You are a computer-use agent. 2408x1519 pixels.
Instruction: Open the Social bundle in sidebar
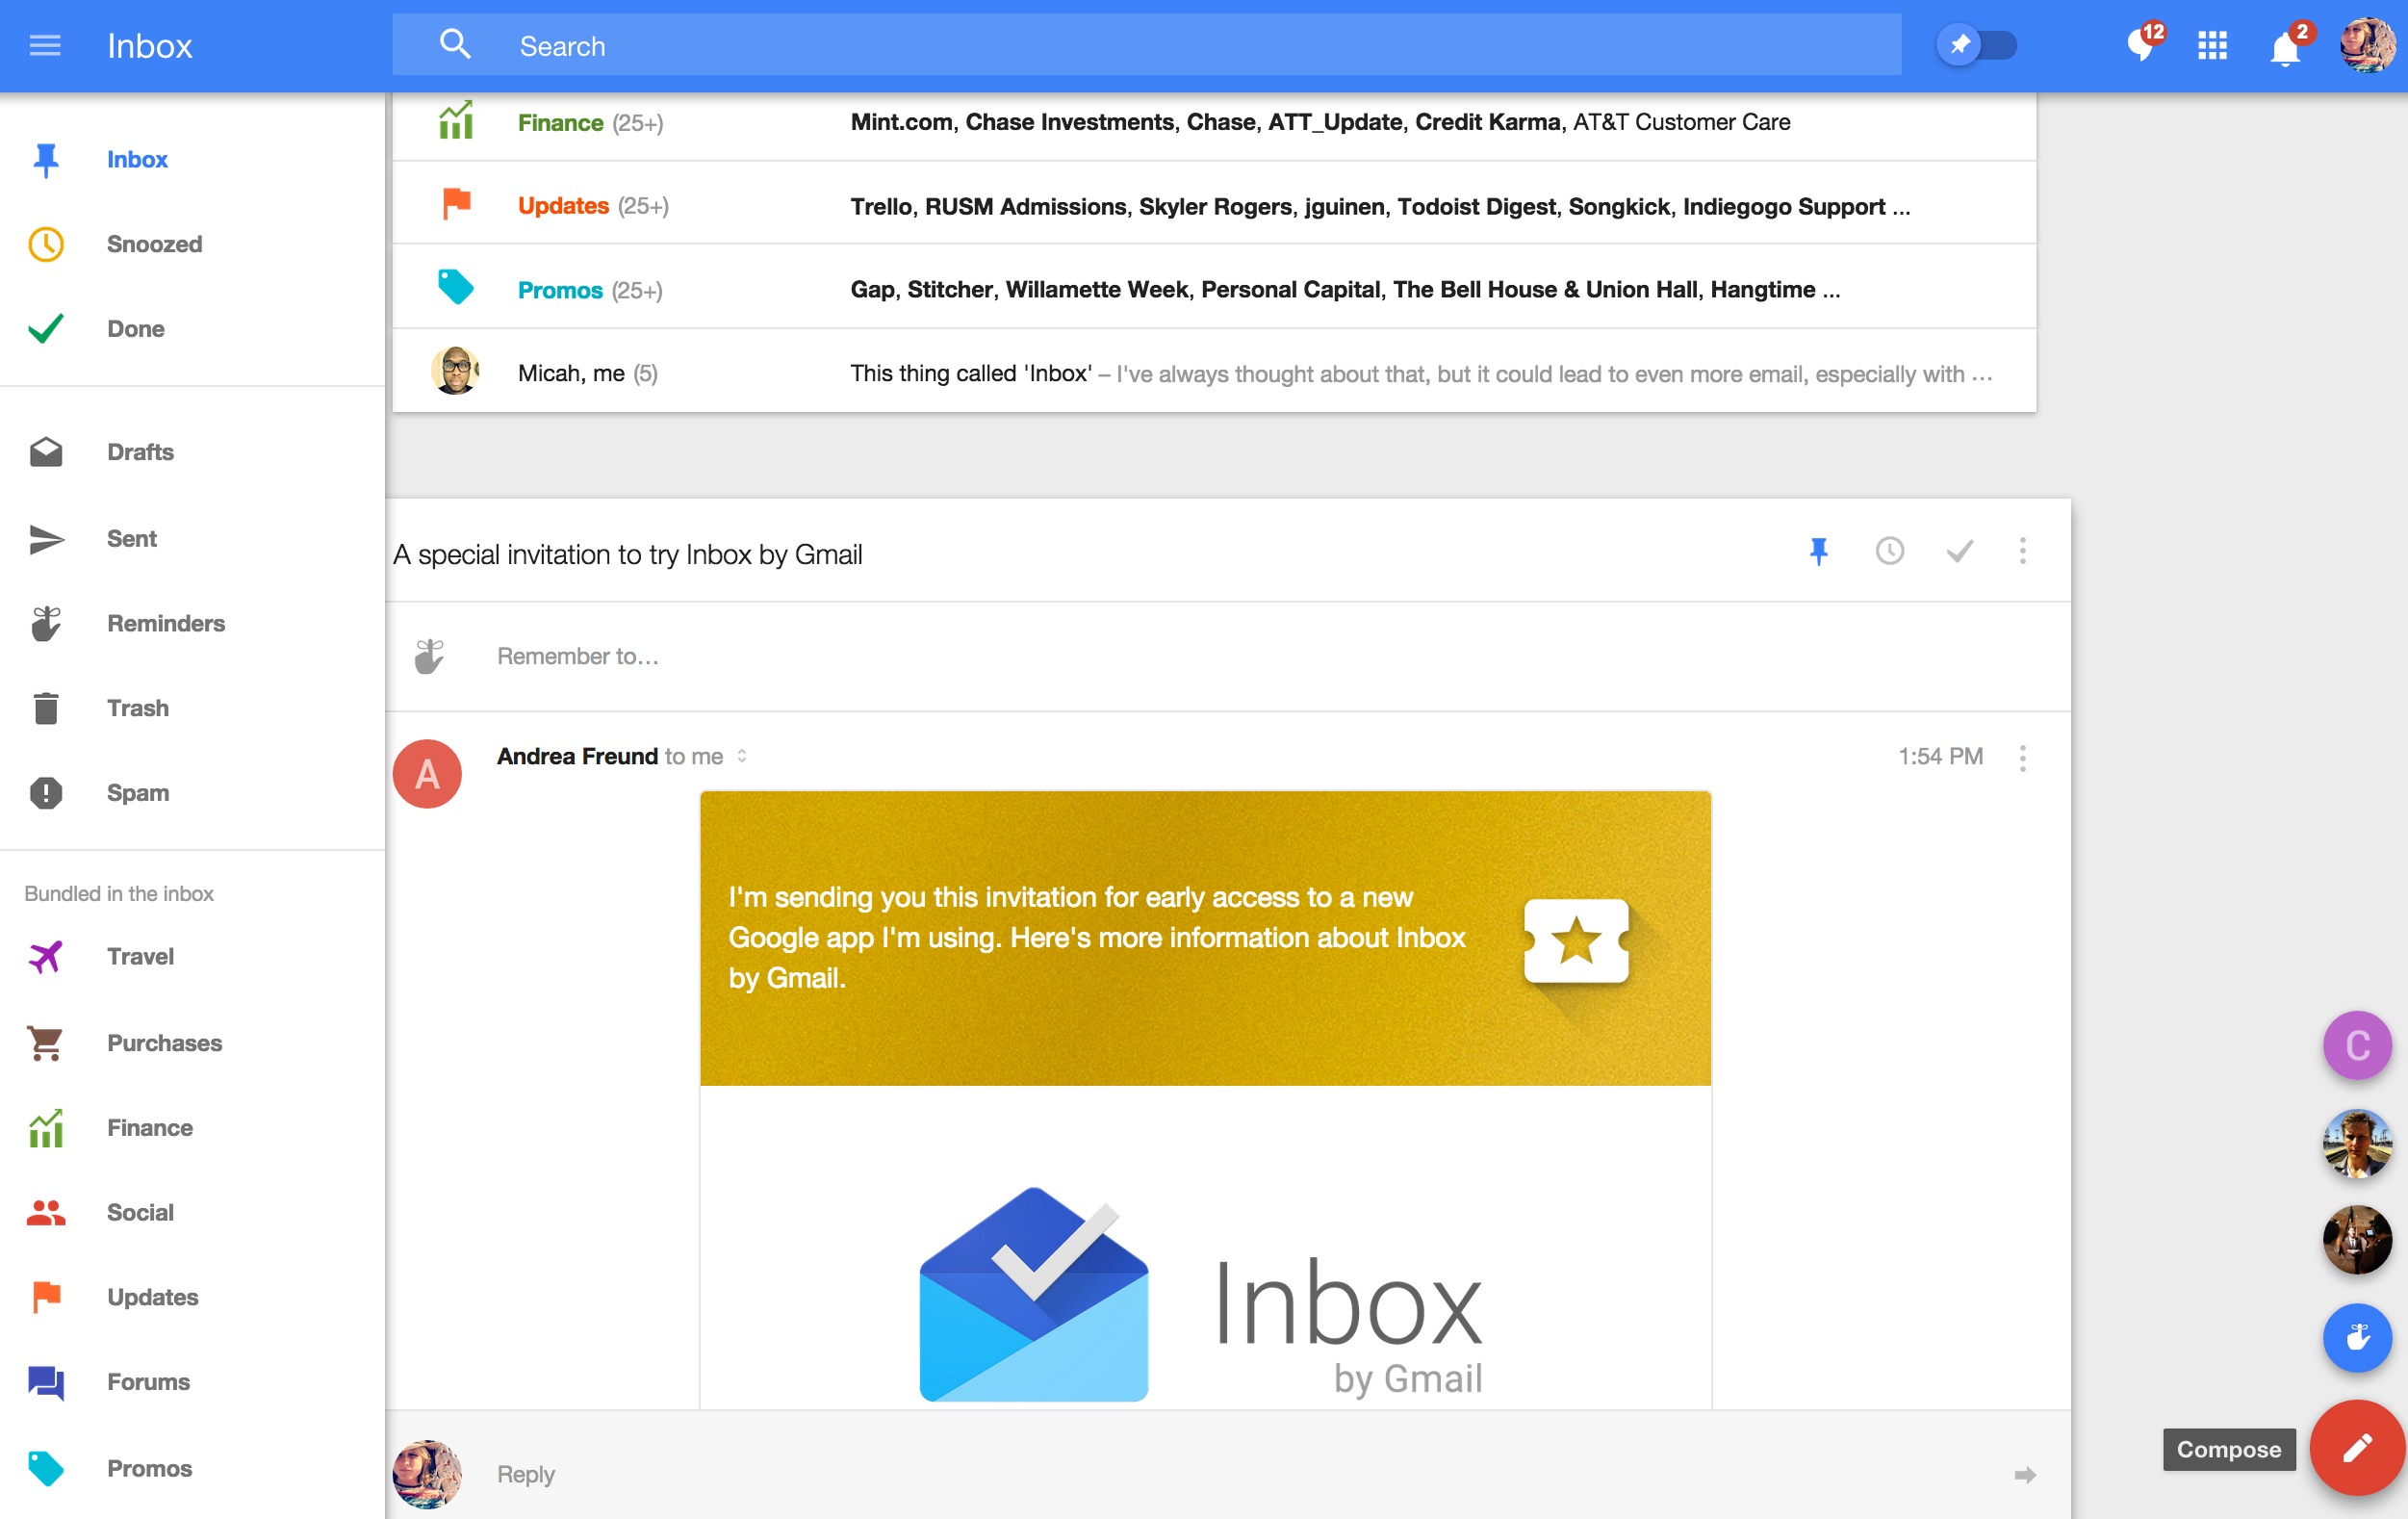[x=192, y=1212]
